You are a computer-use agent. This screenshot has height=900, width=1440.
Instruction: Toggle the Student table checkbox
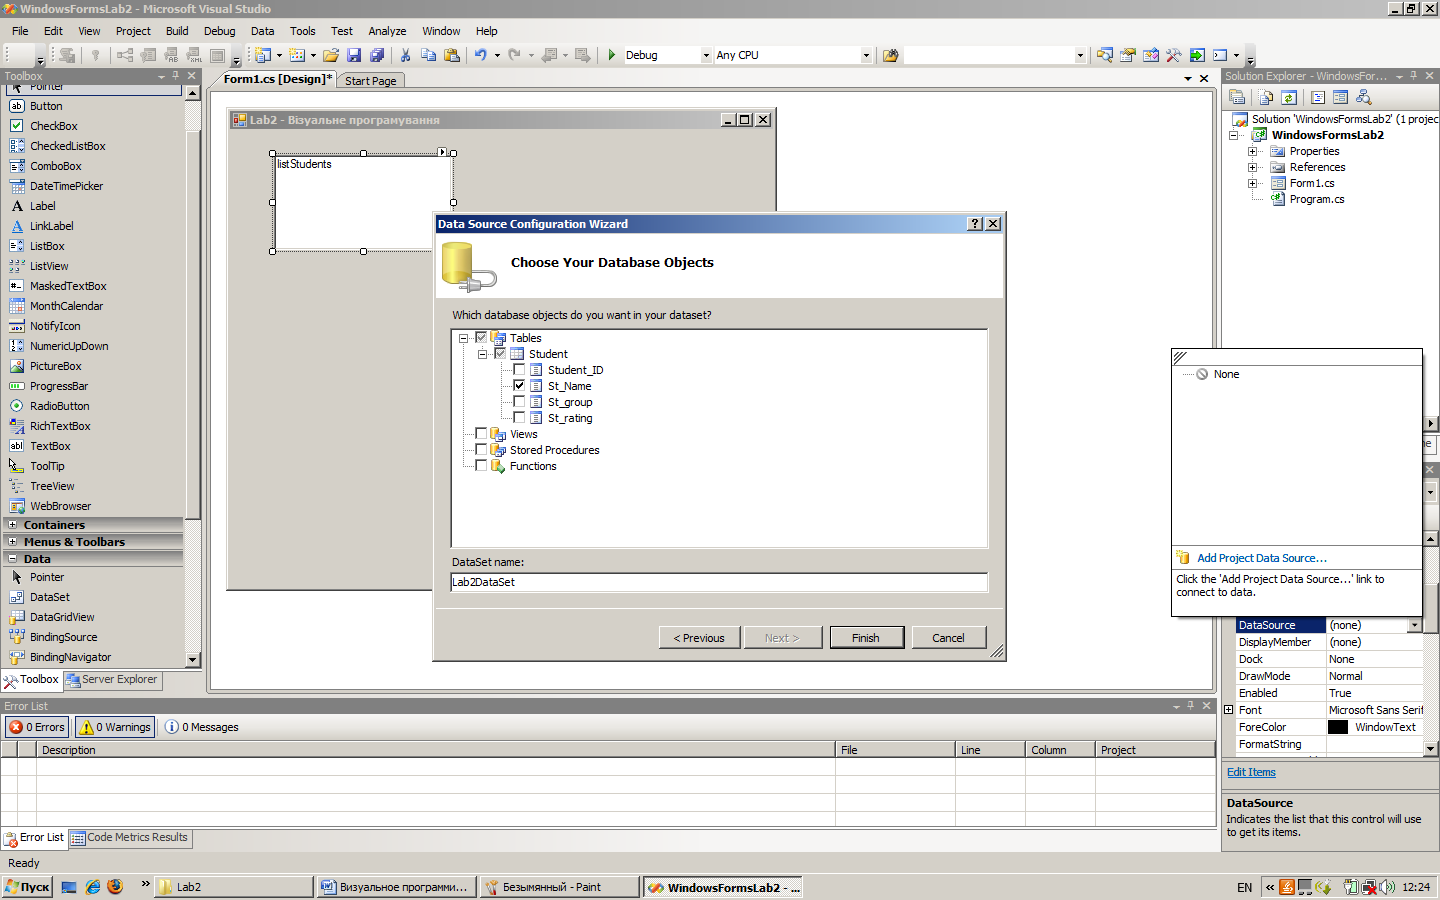500,353
